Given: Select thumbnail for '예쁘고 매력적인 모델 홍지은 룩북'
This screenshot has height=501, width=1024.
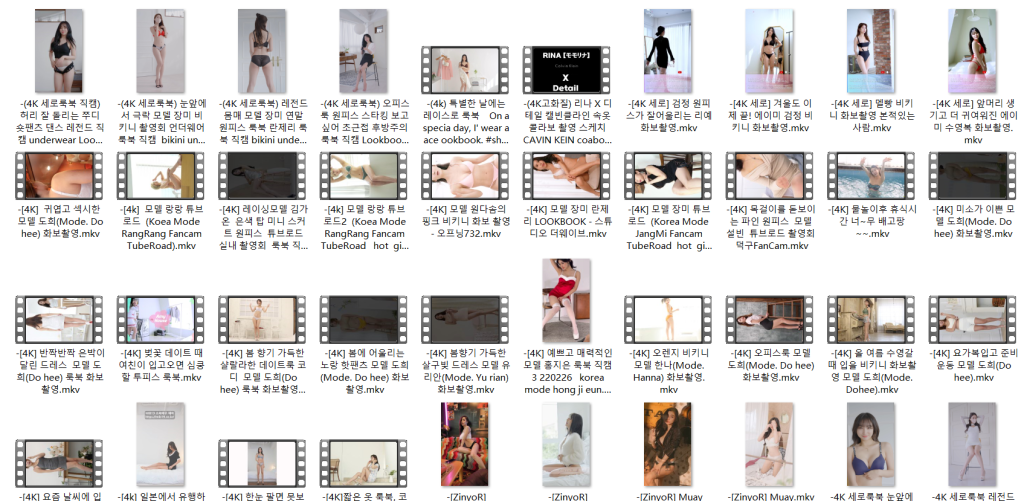Looking at the screenshot, I should [566, 300].
